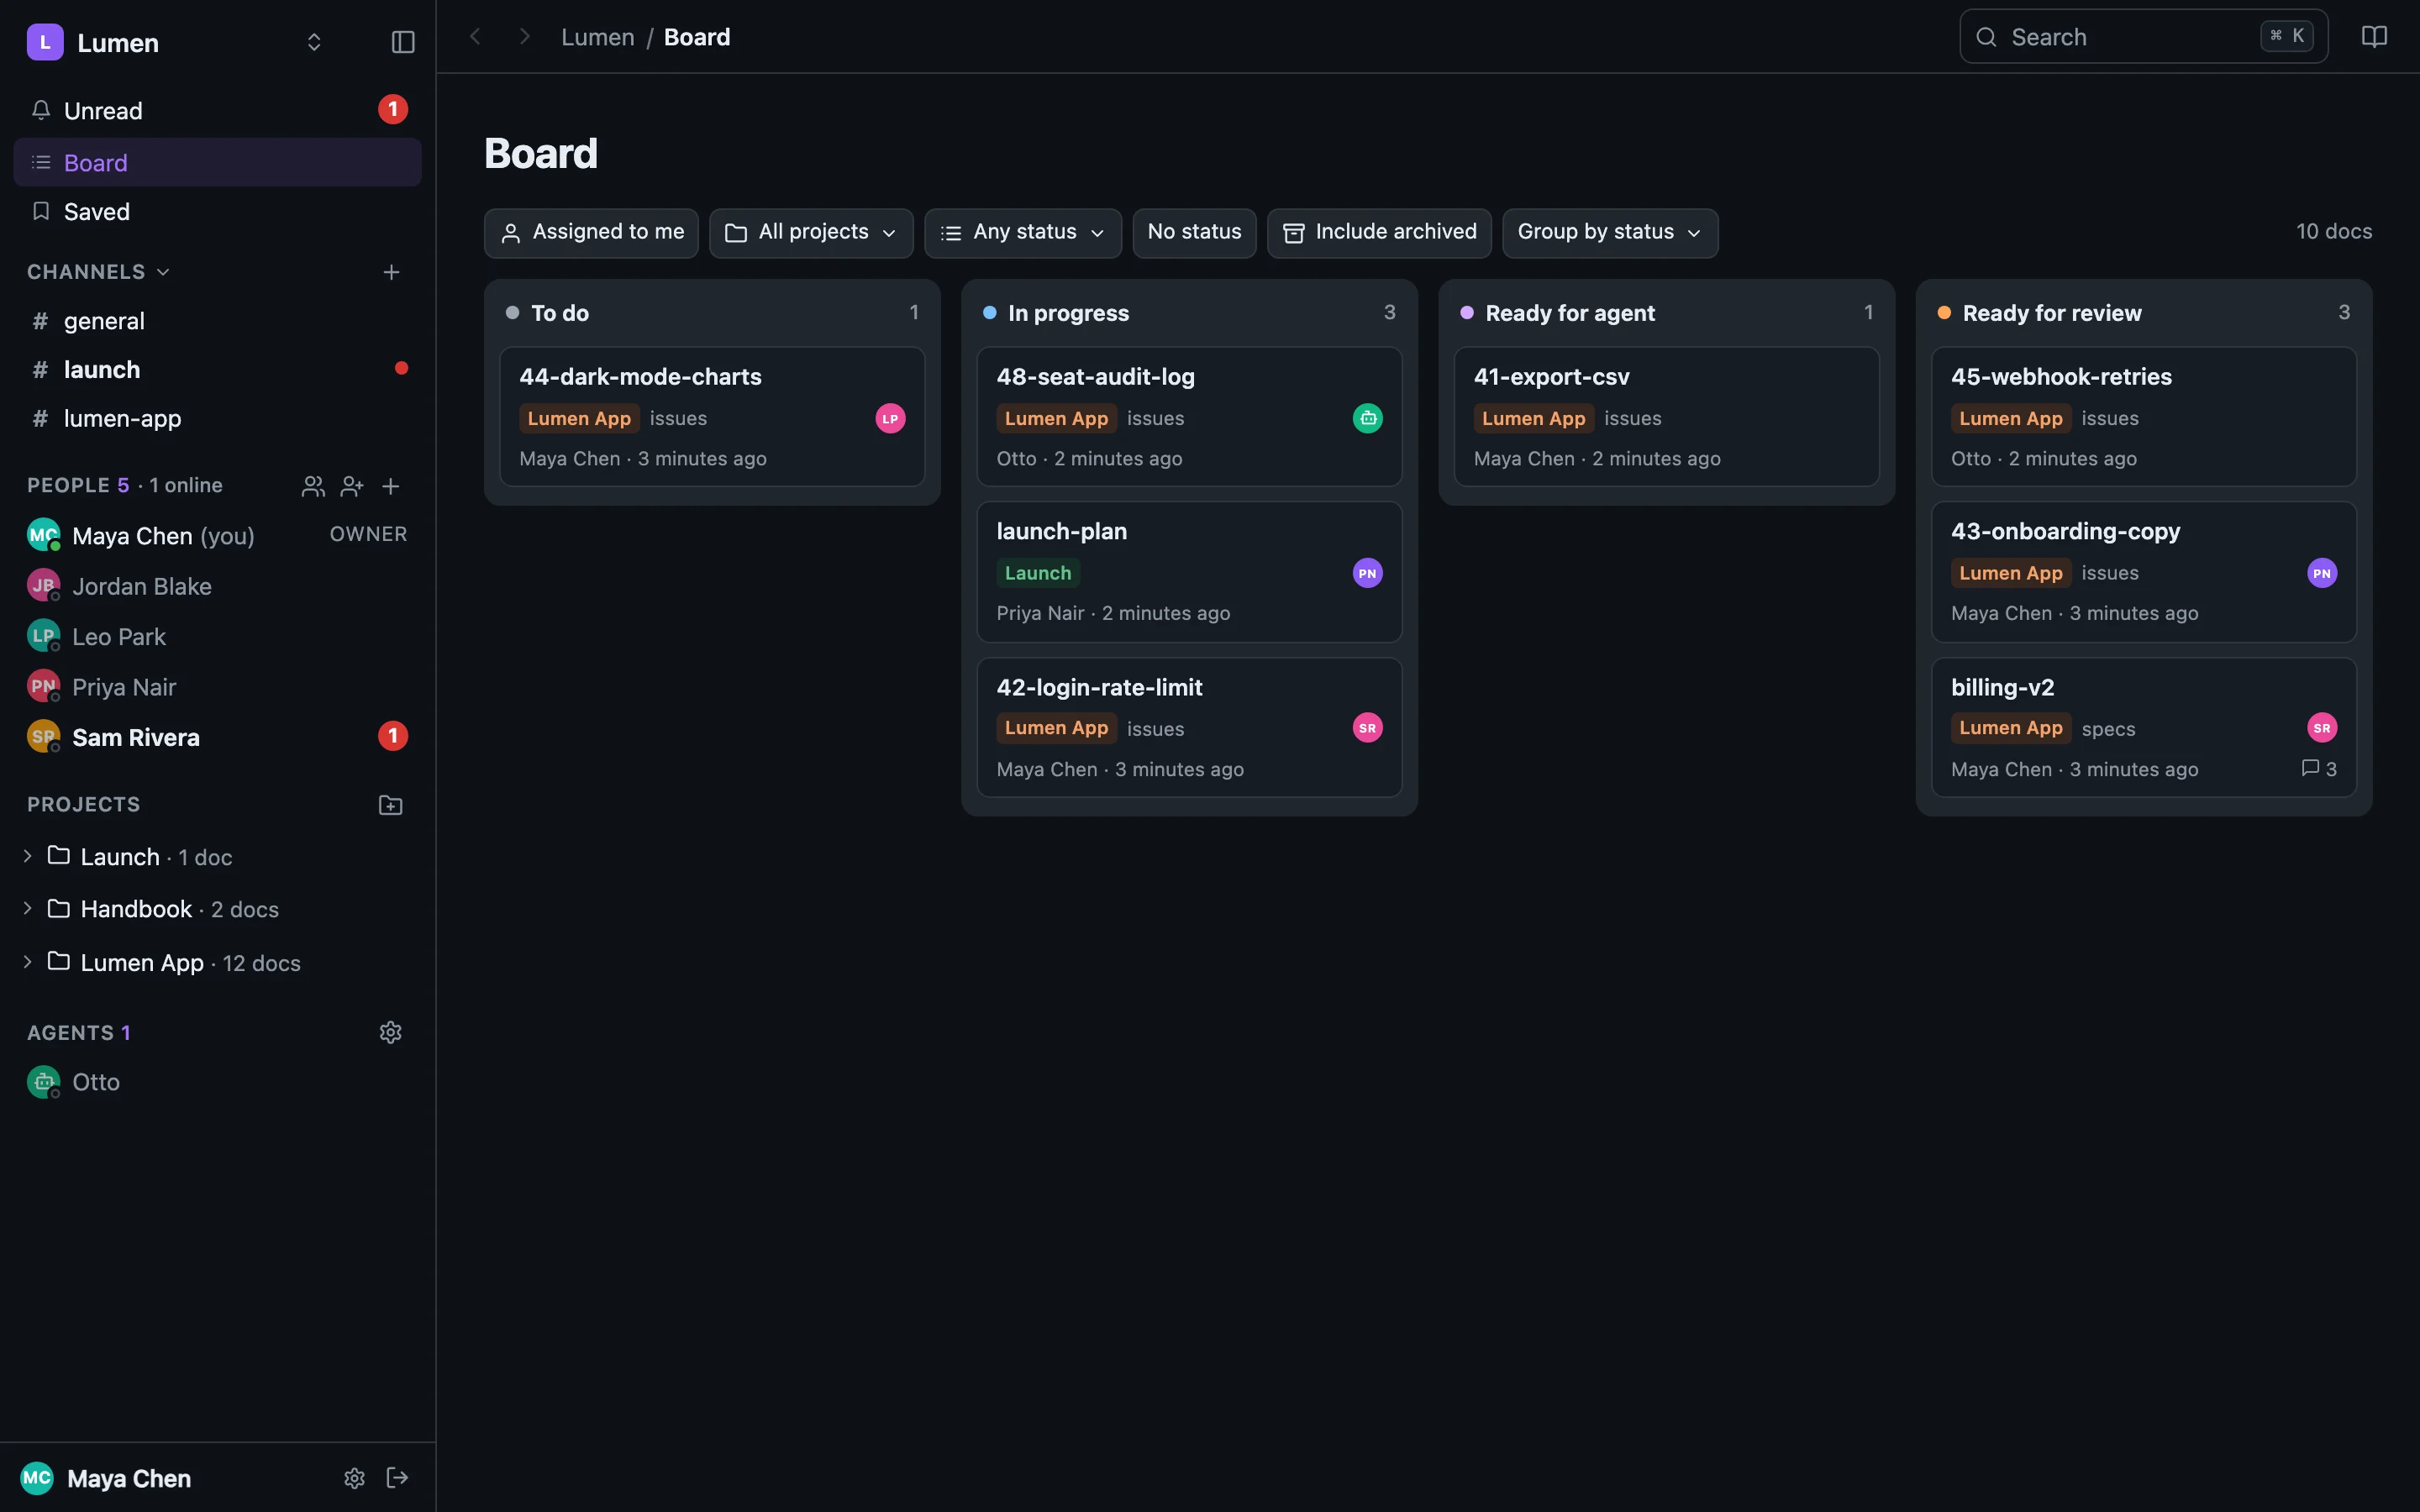Click the people directory icon
The width and height of the screenshot is (2420, 1512).
click(313, 486)
